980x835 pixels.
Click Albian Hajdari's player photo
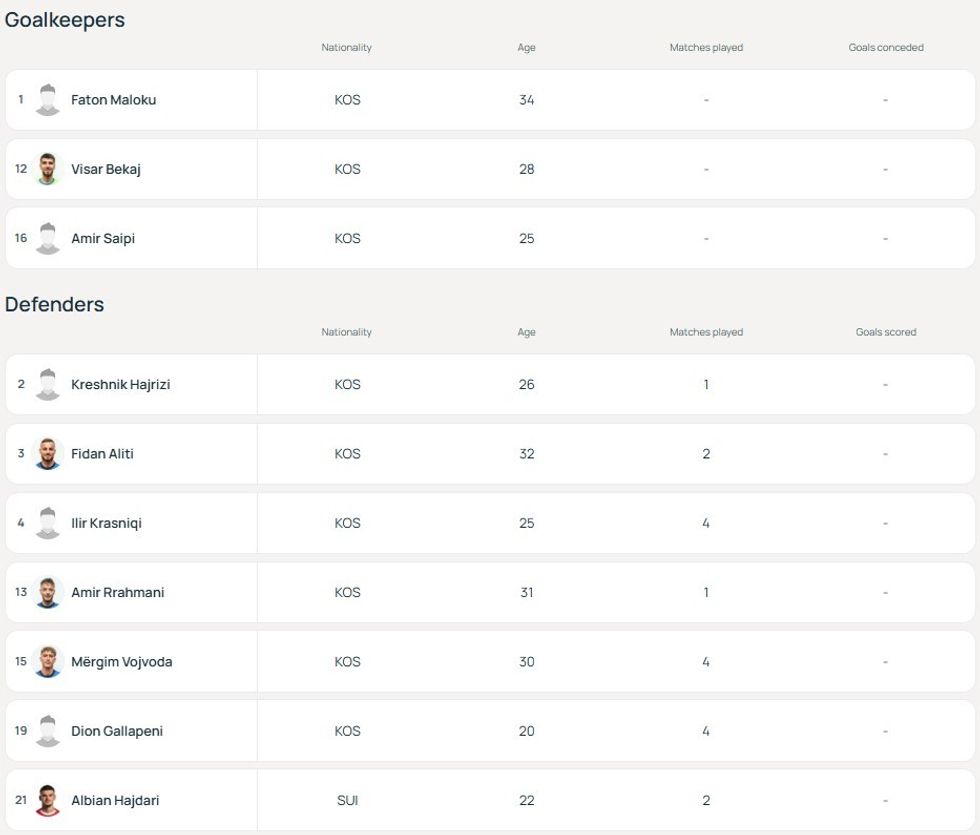(x=48, y=801)
